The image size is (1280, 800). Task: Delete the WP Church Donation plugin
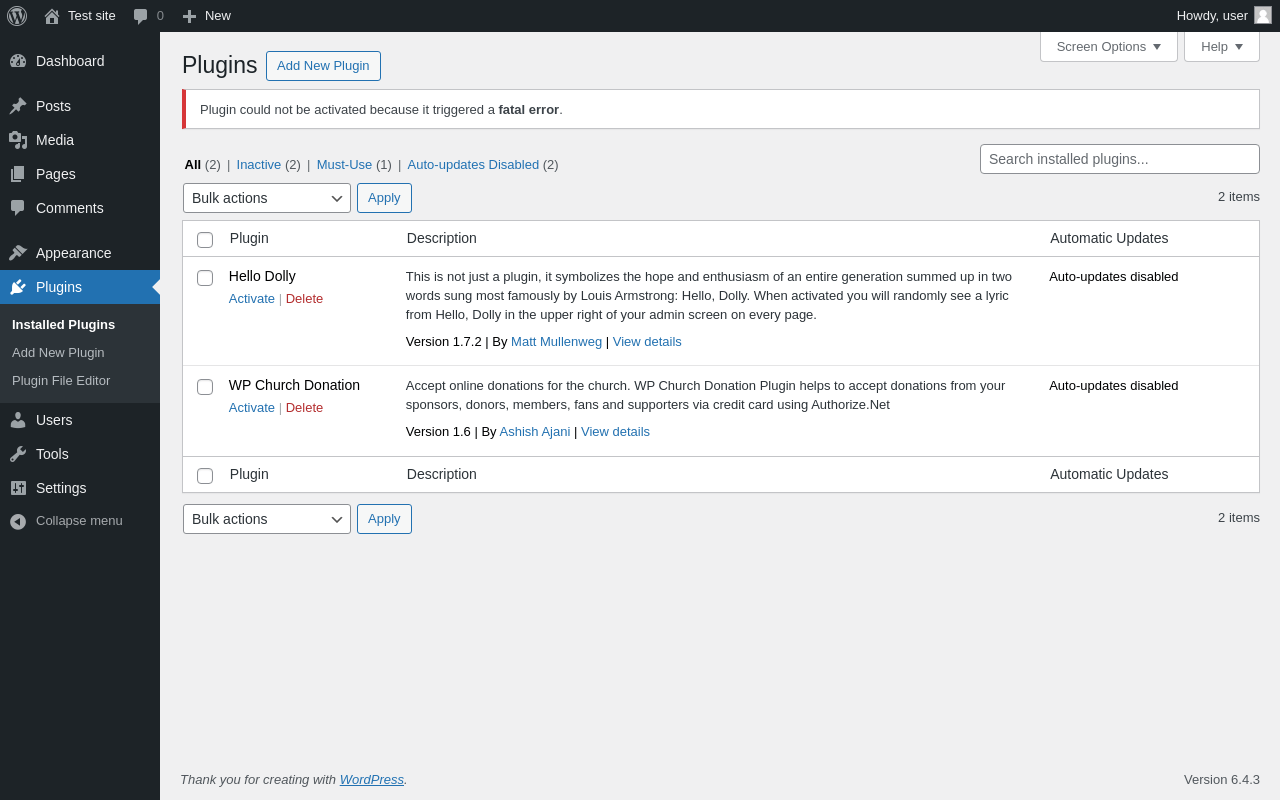coord(304,408)
